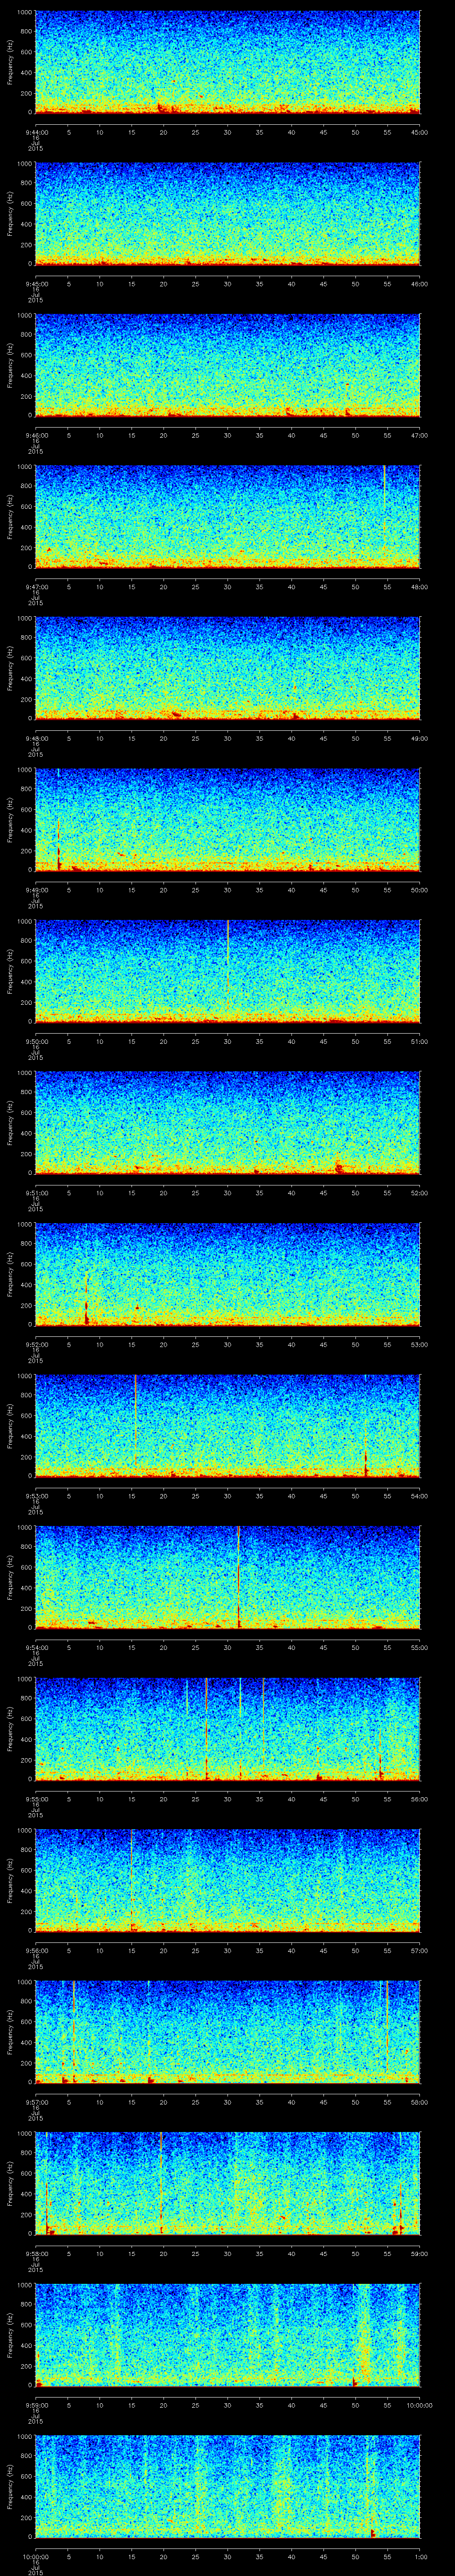This screenshot has width=455, height=2576.
Task: Click the spectrogram panel beginning at 9:48:00
Action: 227,669
